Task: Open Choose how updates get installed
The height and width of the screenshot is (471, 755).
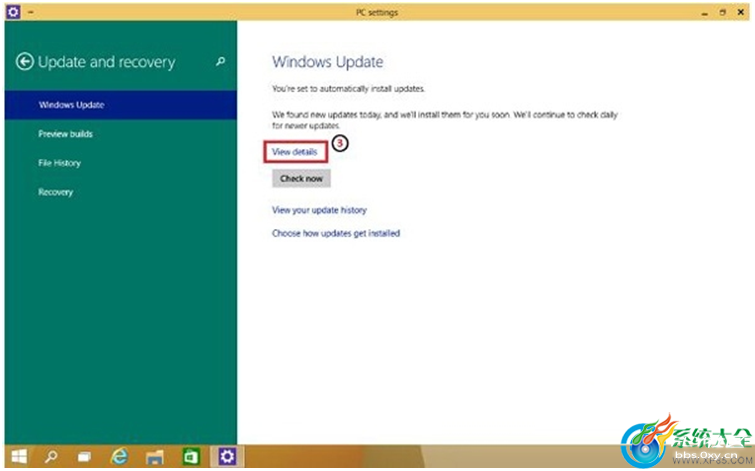Action: [x=336, y=233]
